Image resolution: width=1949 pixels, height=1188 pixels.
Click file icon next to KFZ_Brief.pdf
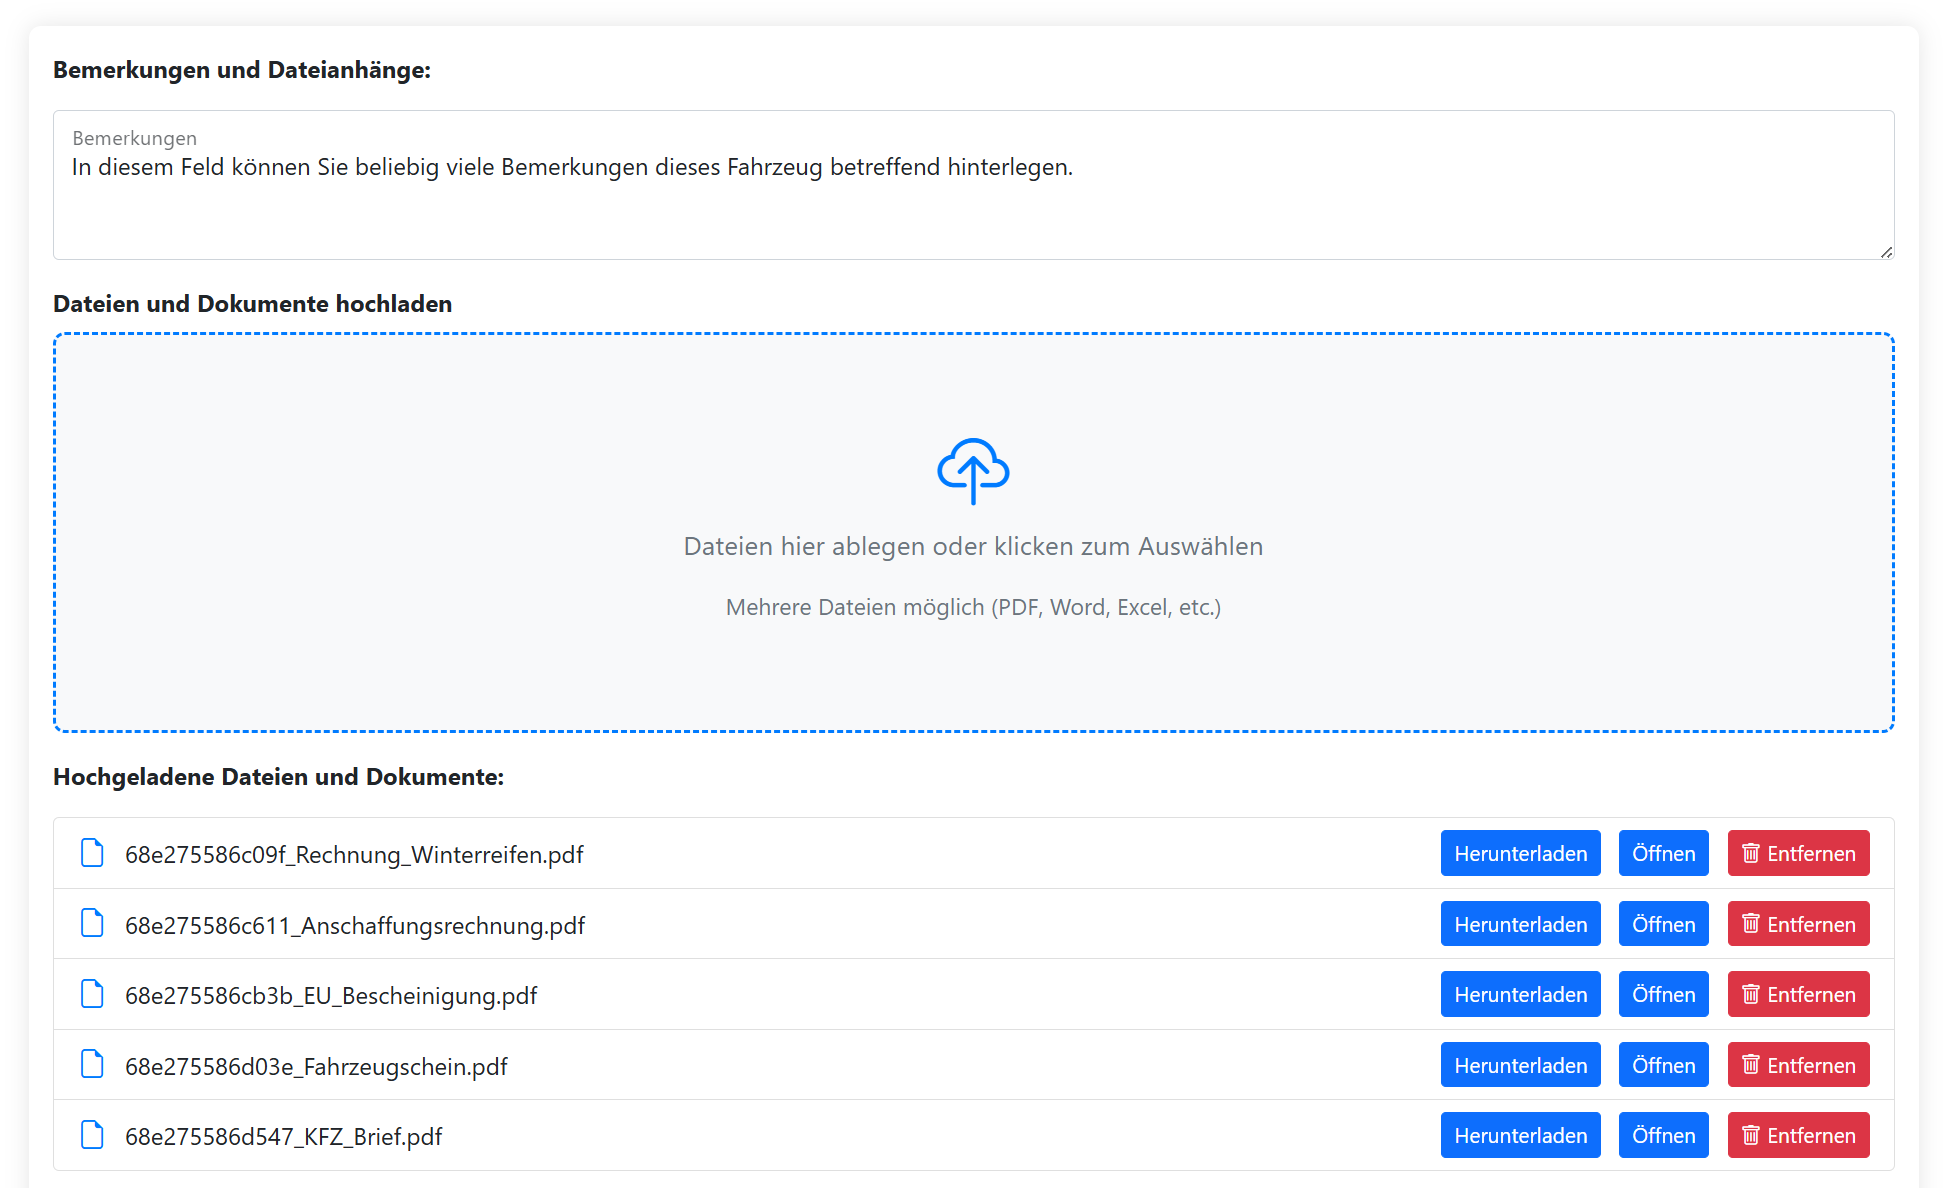tap(92, 1135)
